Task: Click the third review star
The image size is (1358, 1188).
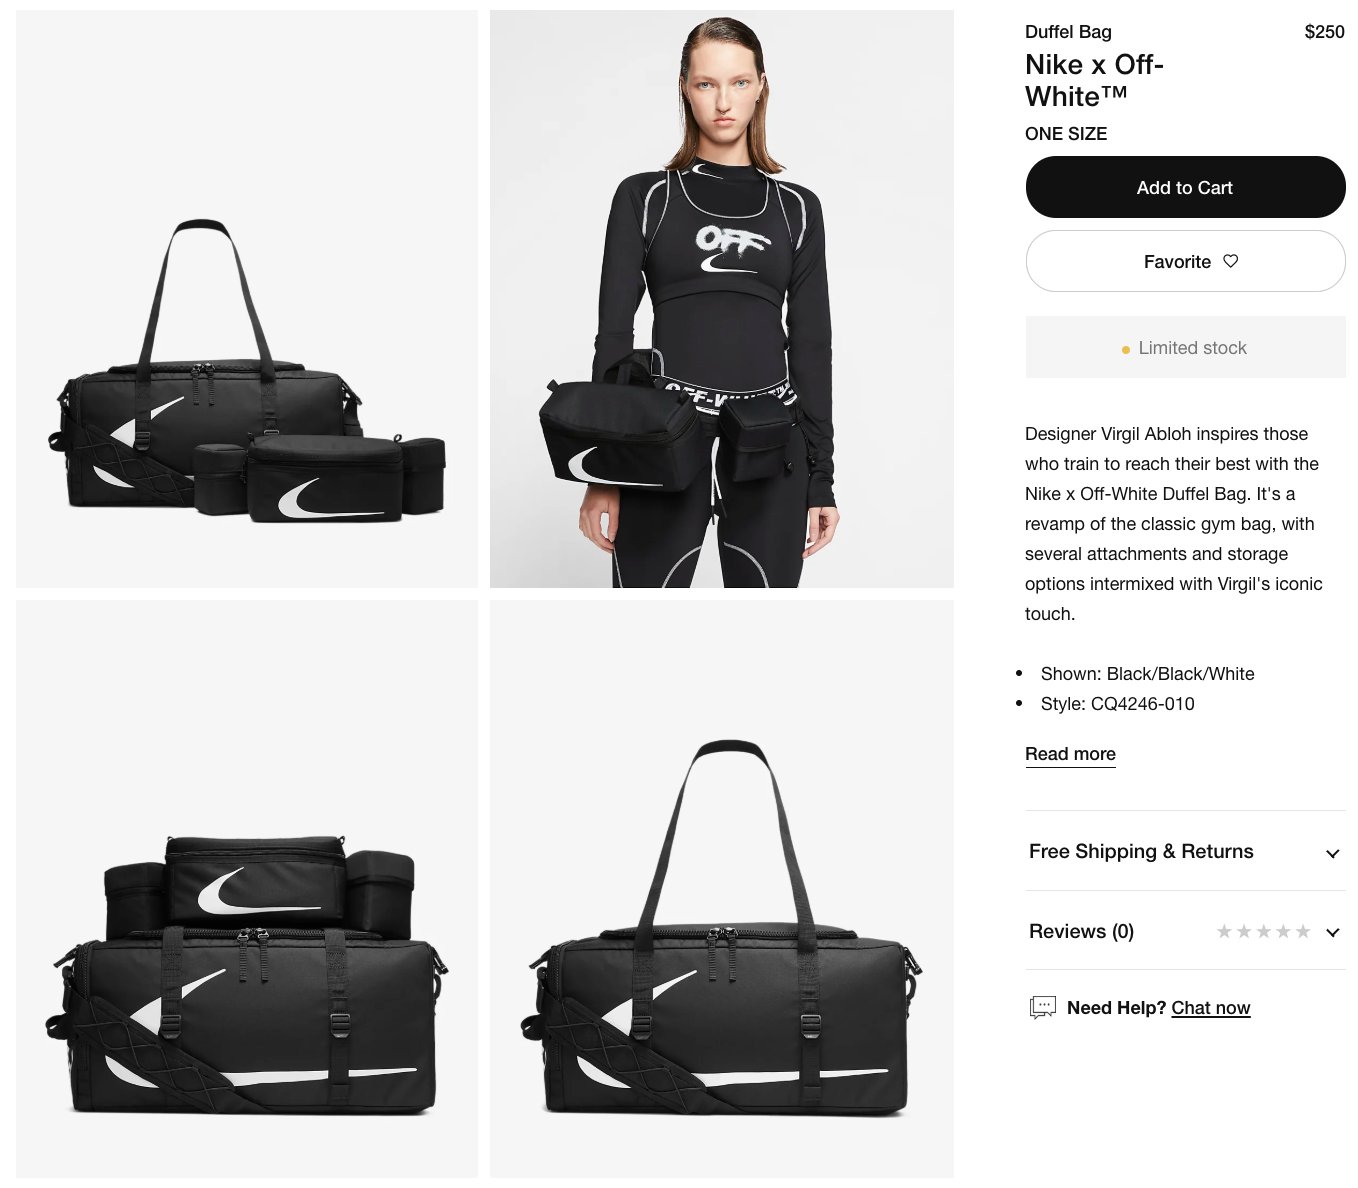Action: [x=1263, y=931]
